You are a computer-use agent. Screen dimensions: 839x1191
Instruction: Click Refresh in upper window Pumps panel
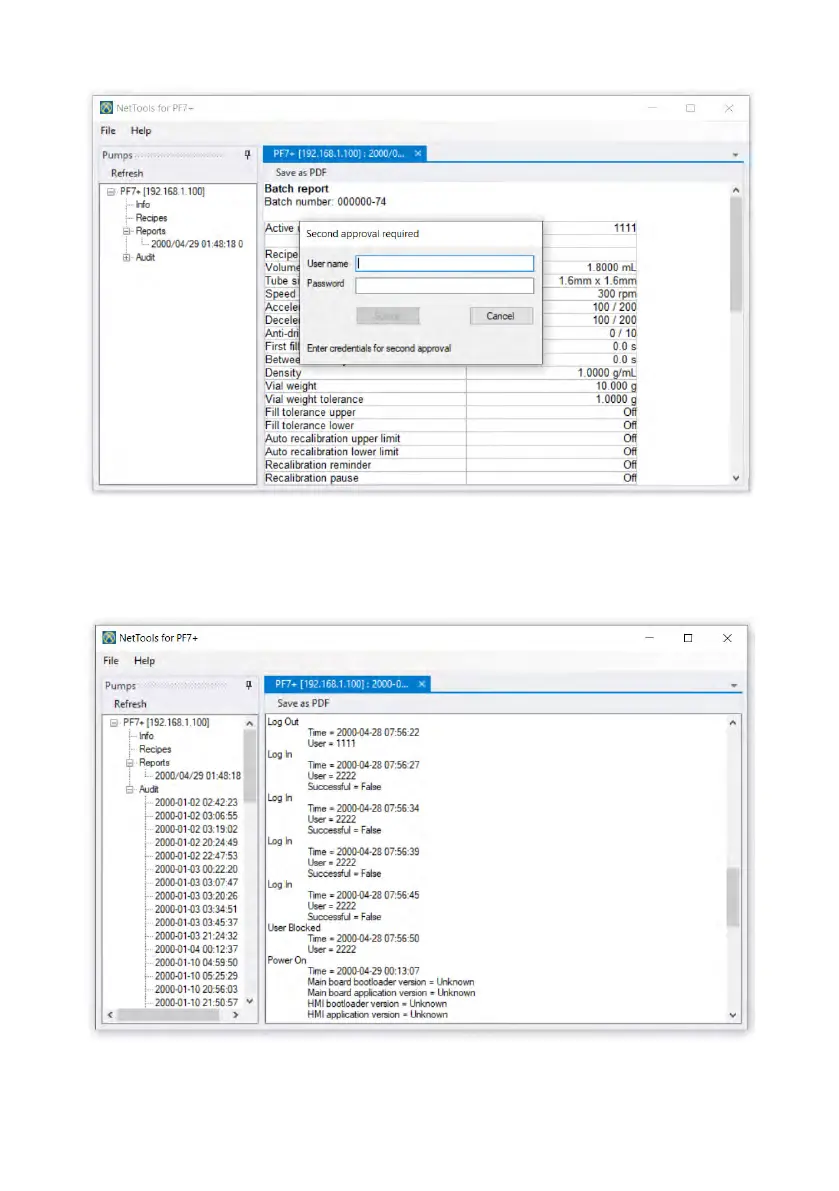[x=127, y=173]
